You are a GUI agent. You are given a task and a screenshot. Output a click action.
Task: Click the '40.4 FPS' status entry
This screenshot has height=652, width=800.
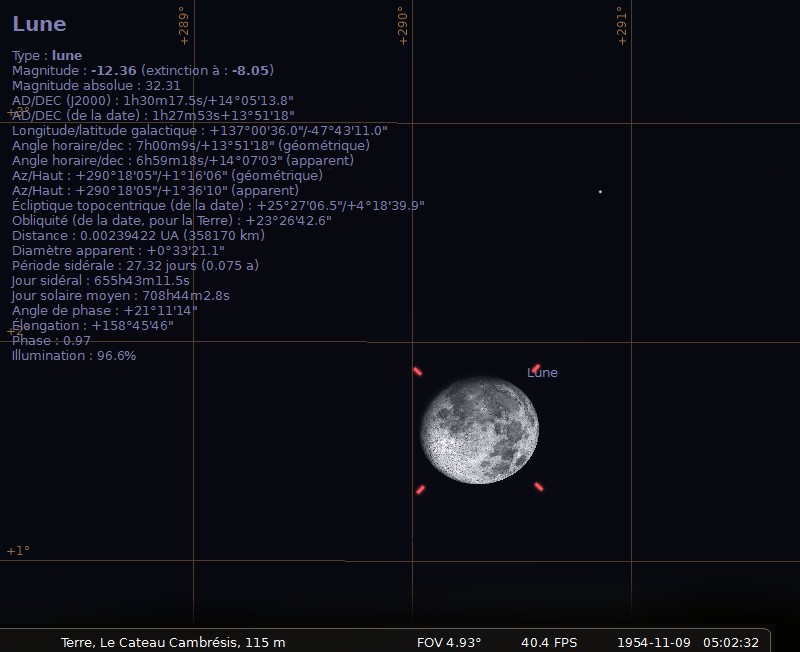(x=549, y=642)
